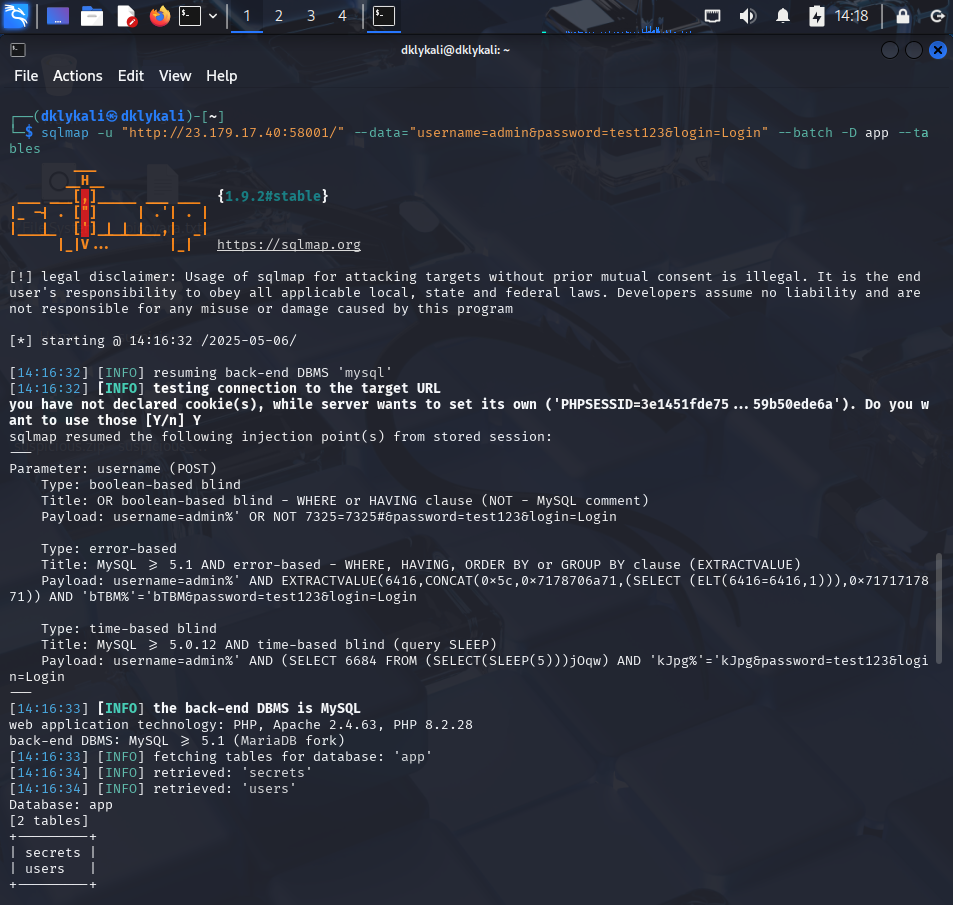Click 'Type: time-based blind' line
953x905 pixels.
[129, 628]
